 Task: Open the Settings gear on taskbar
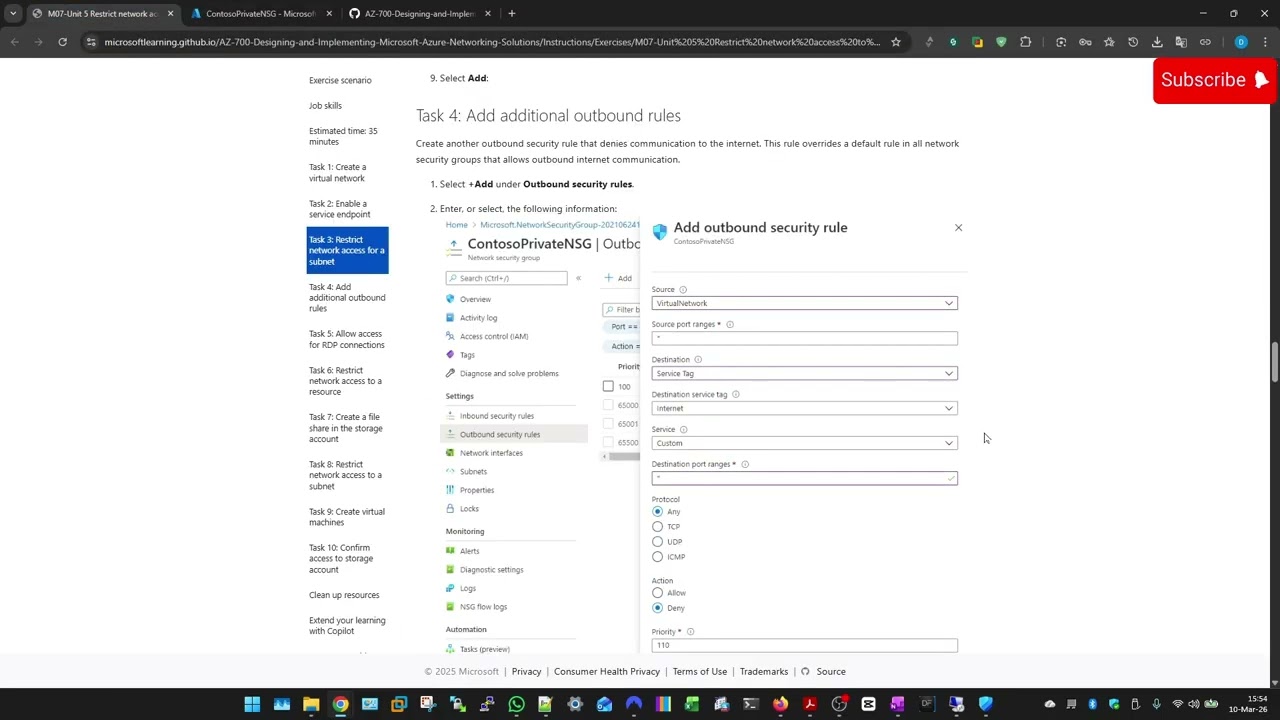[575, 704]
